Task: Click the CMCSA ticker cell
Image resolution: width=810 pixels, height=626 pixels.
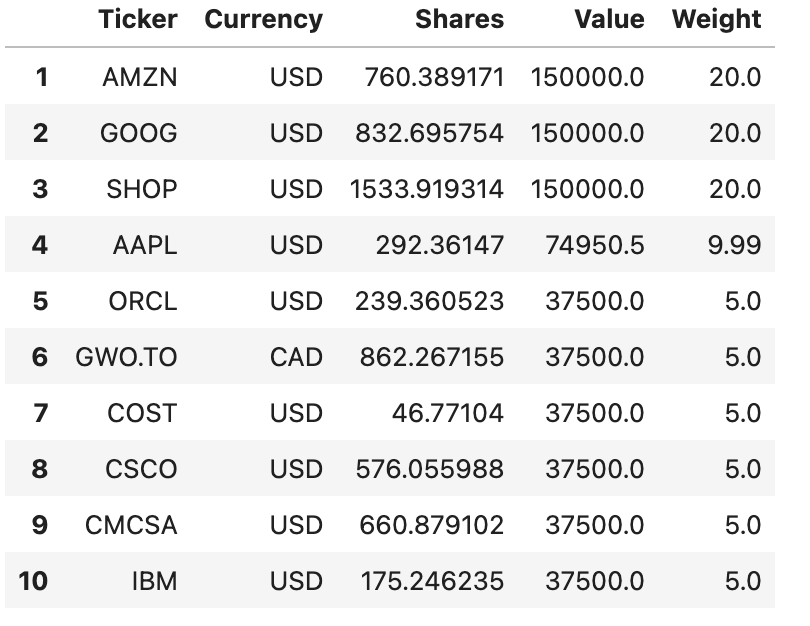Action: 131,525
